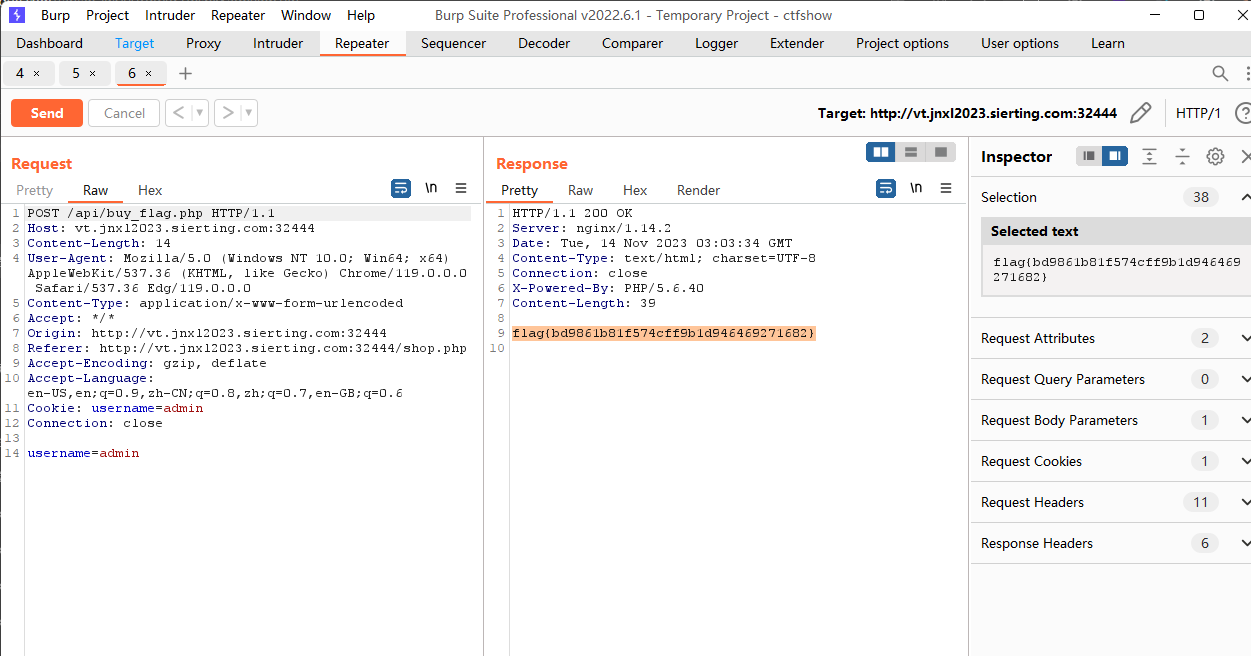Toggle word wrap icon in Response pane
1251x656 pixels.
pyautogui.click(x=886, y=188)
